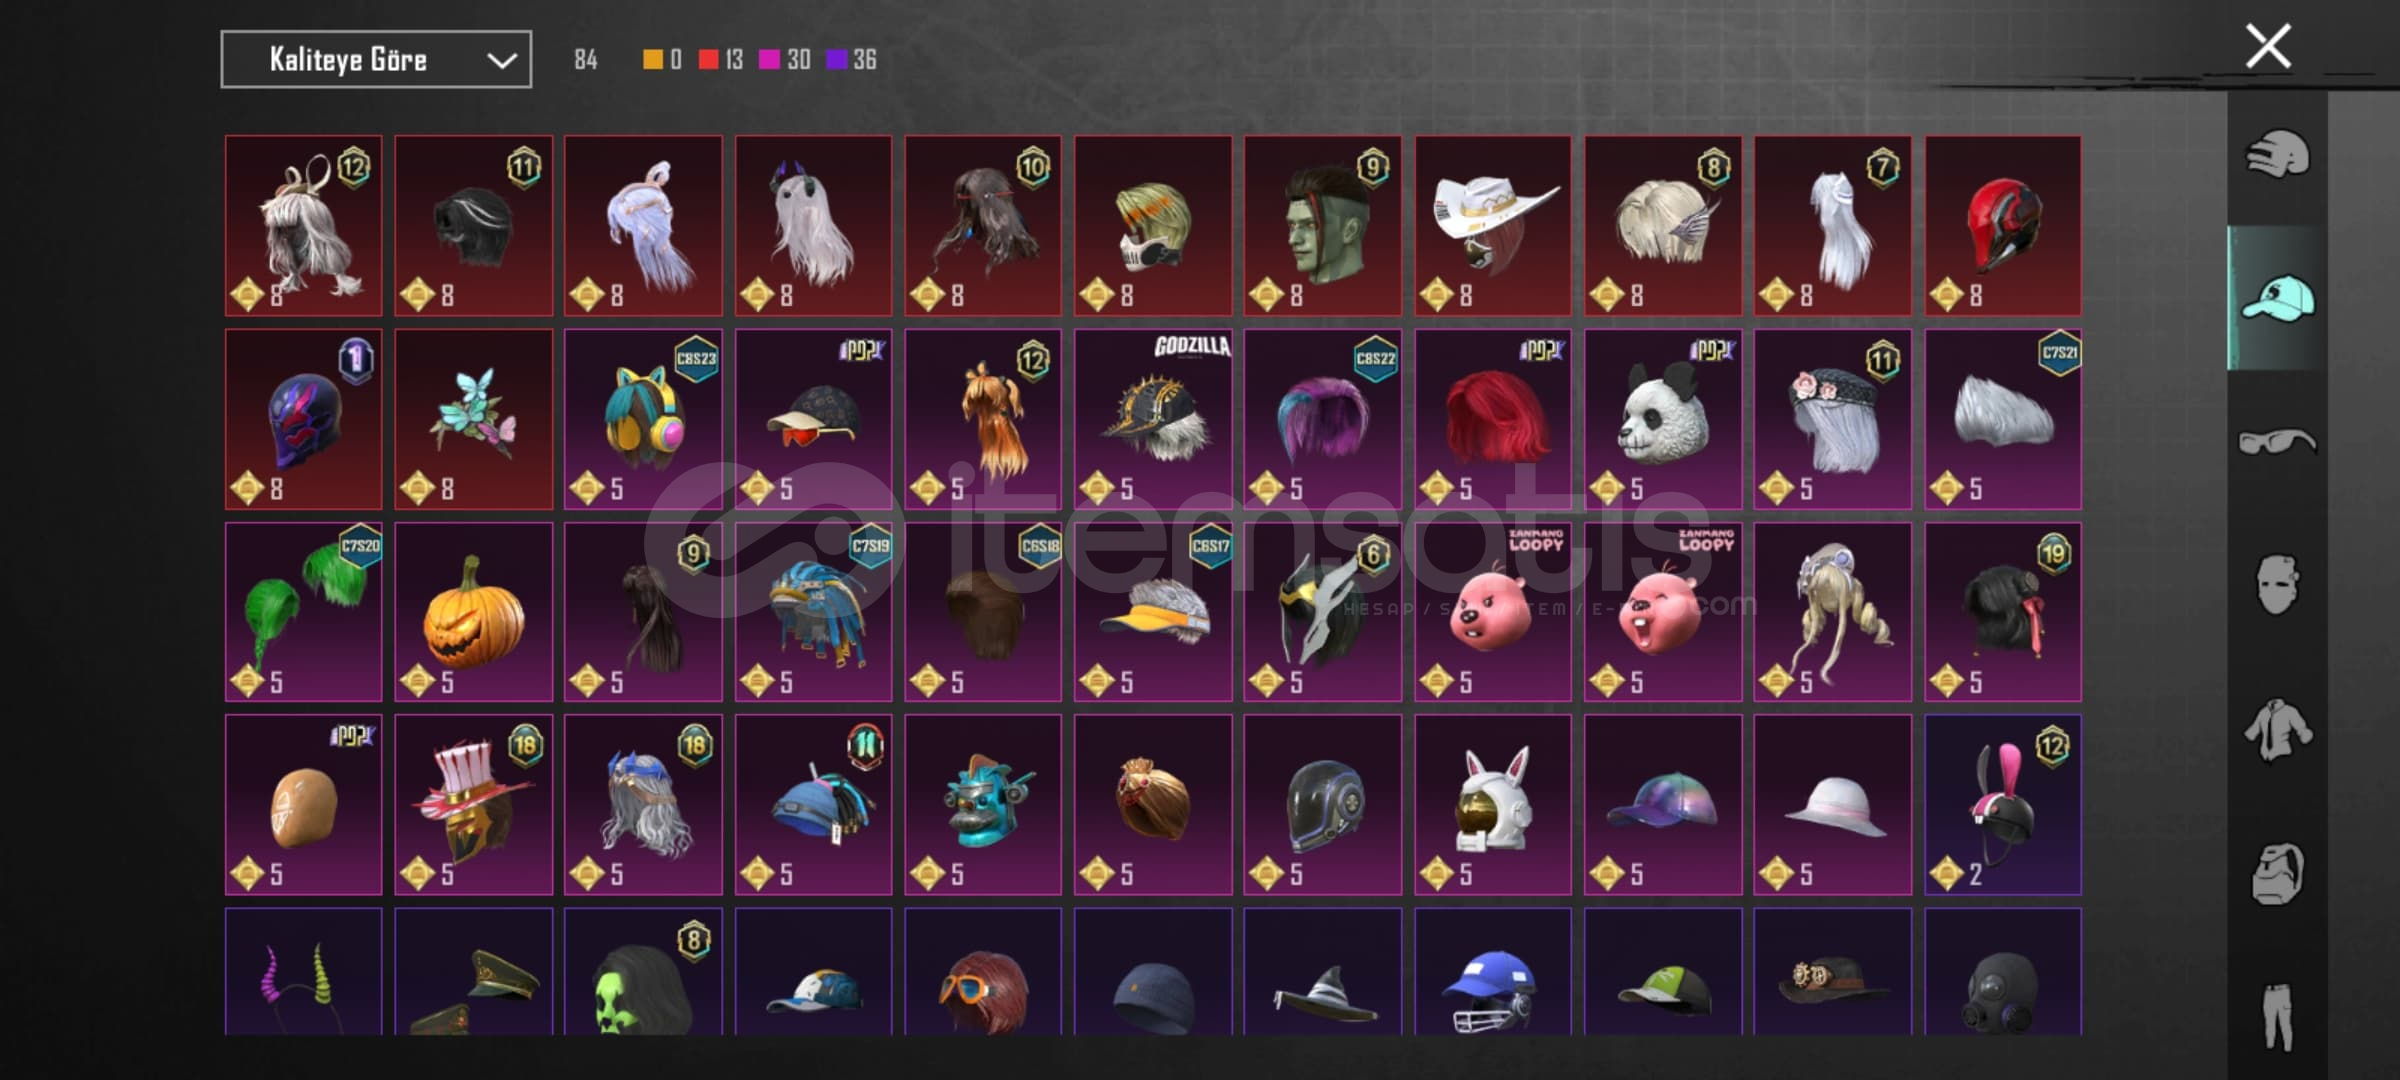
Task: Select the Godzilla spiked cap item
Action: point(1153,419)
